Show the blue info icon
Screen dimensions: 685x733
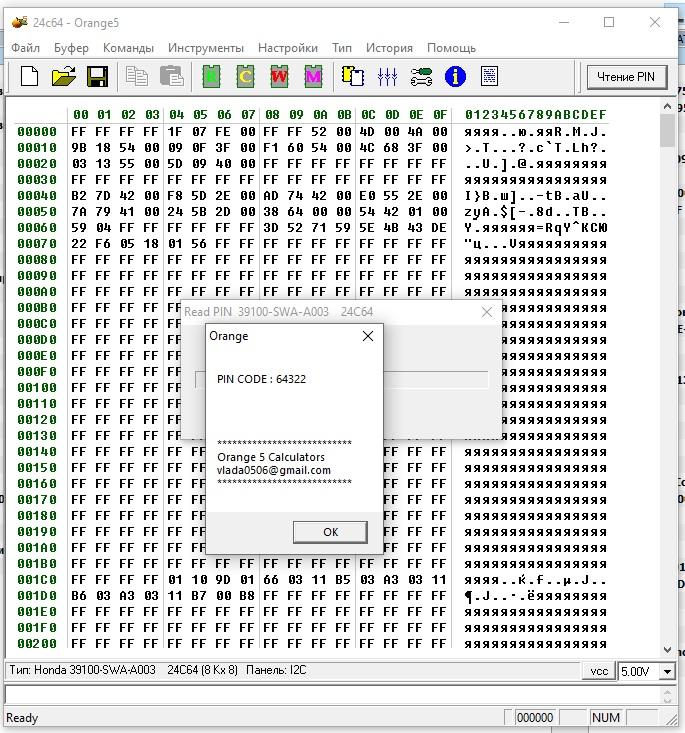(x=455, y=77)
